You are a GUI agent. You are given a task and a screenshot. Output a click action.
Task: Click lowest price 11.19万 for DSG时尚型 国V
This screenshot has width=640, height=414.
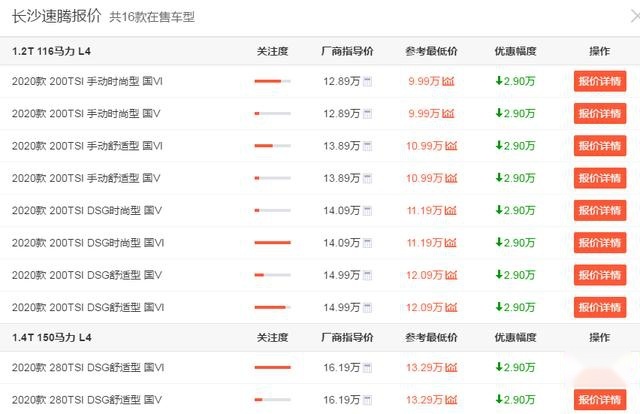click(x=424, y=211)
